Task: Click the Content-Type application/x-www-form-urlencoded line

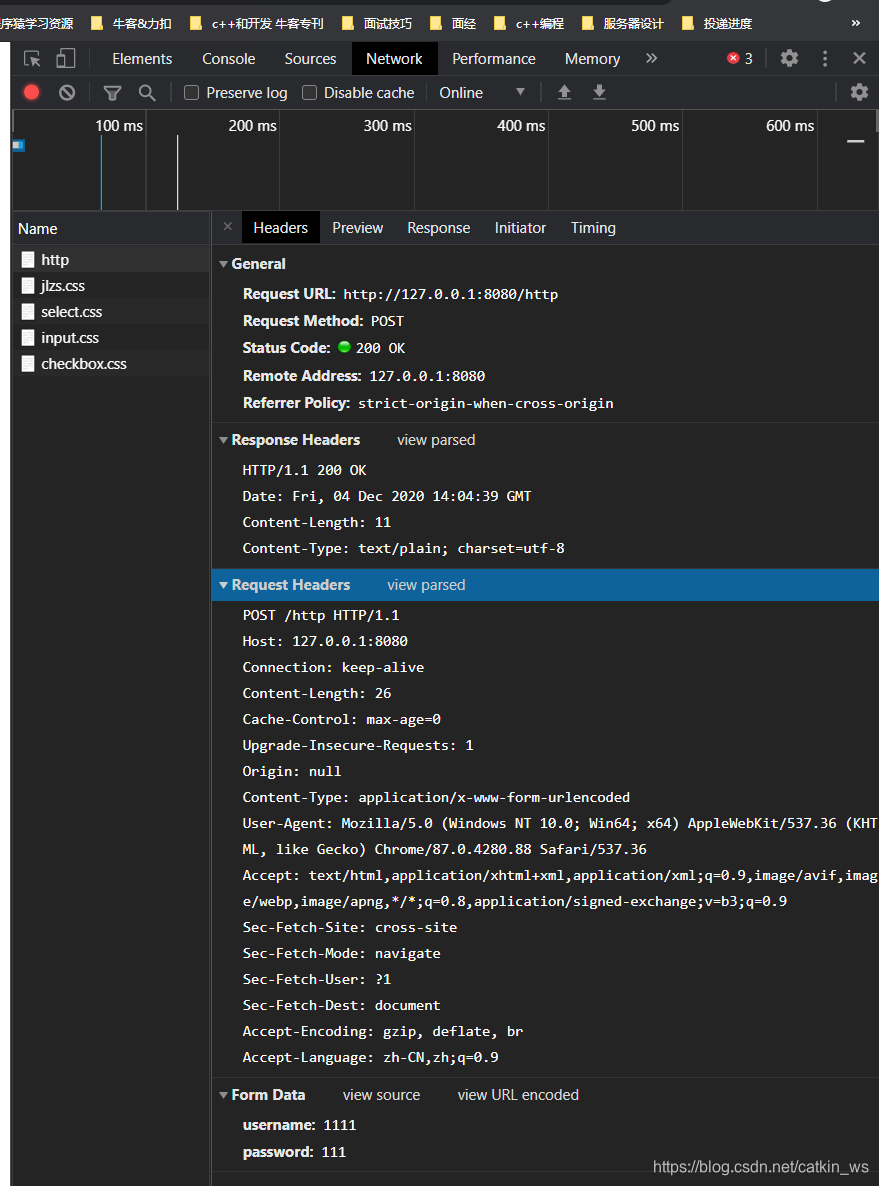Action: (x=436, y=797)
